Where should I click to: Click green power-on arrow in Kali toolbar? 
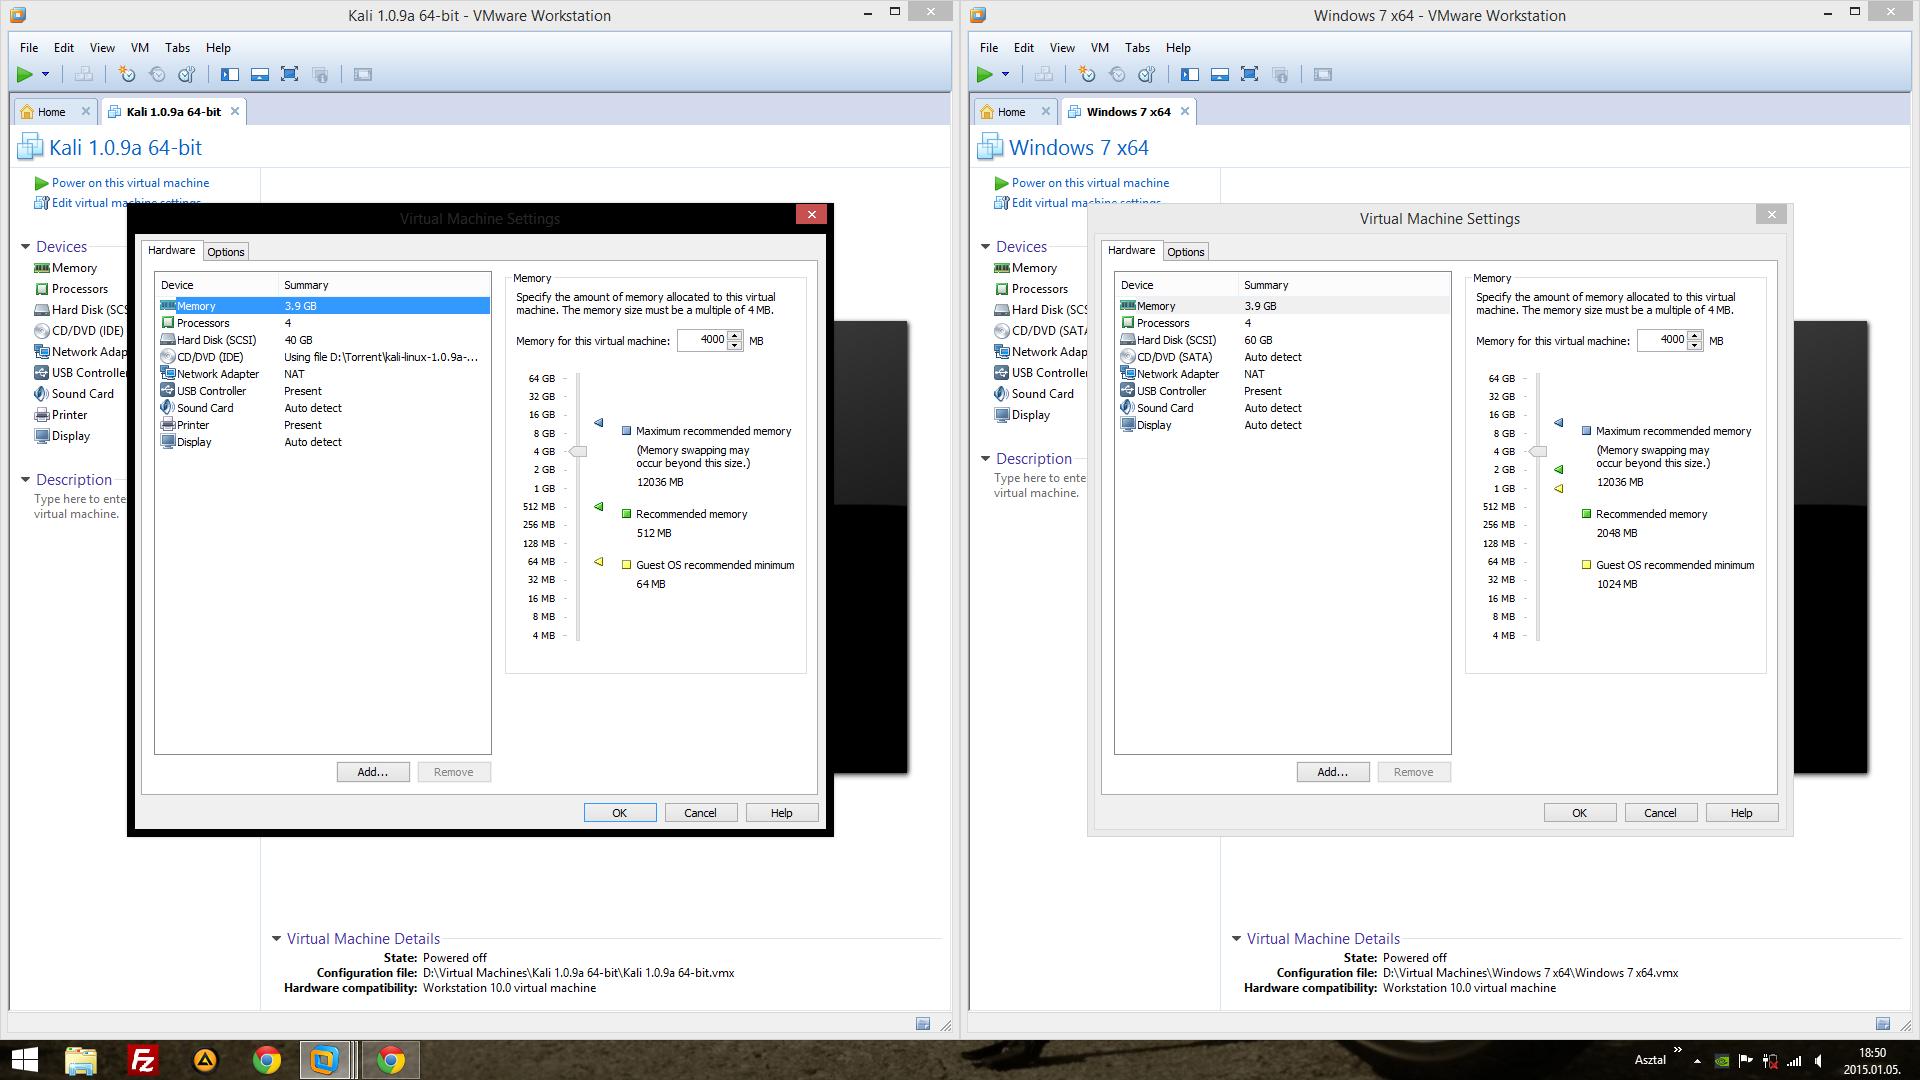25,74
